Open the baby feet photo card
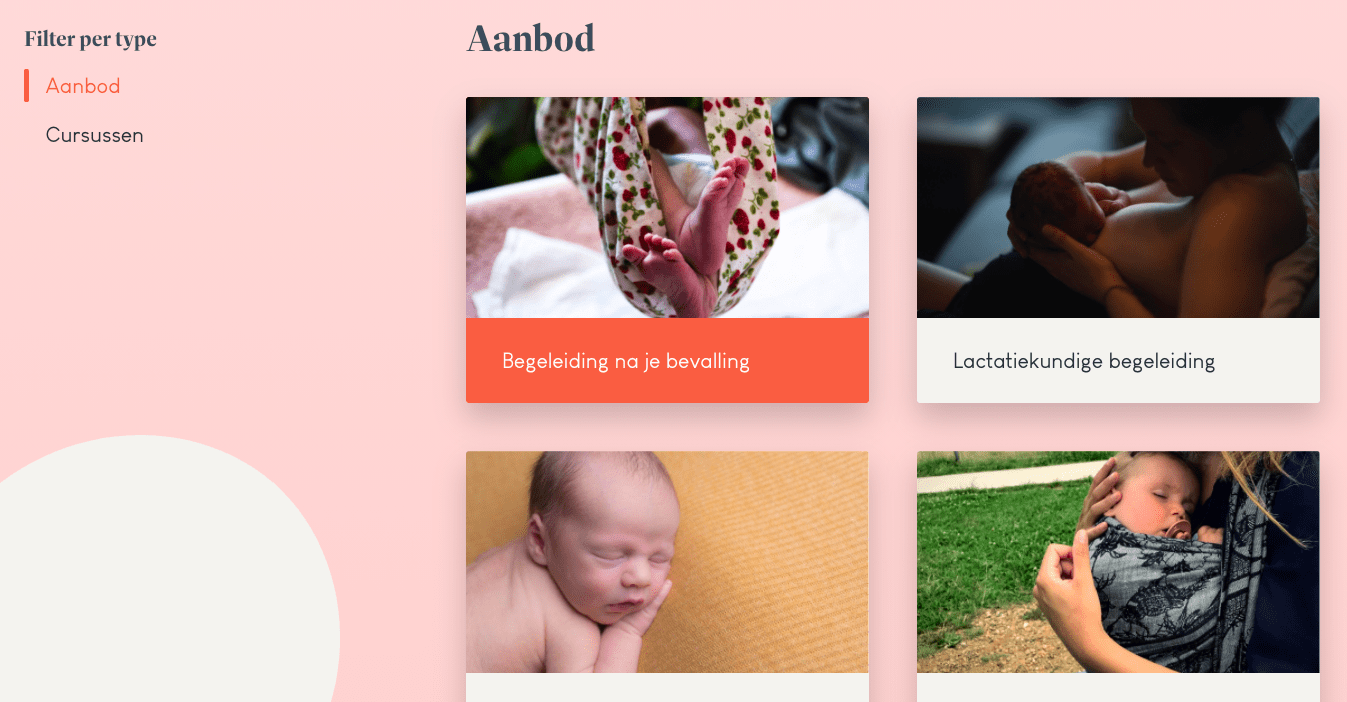 (x=667, y=208)
